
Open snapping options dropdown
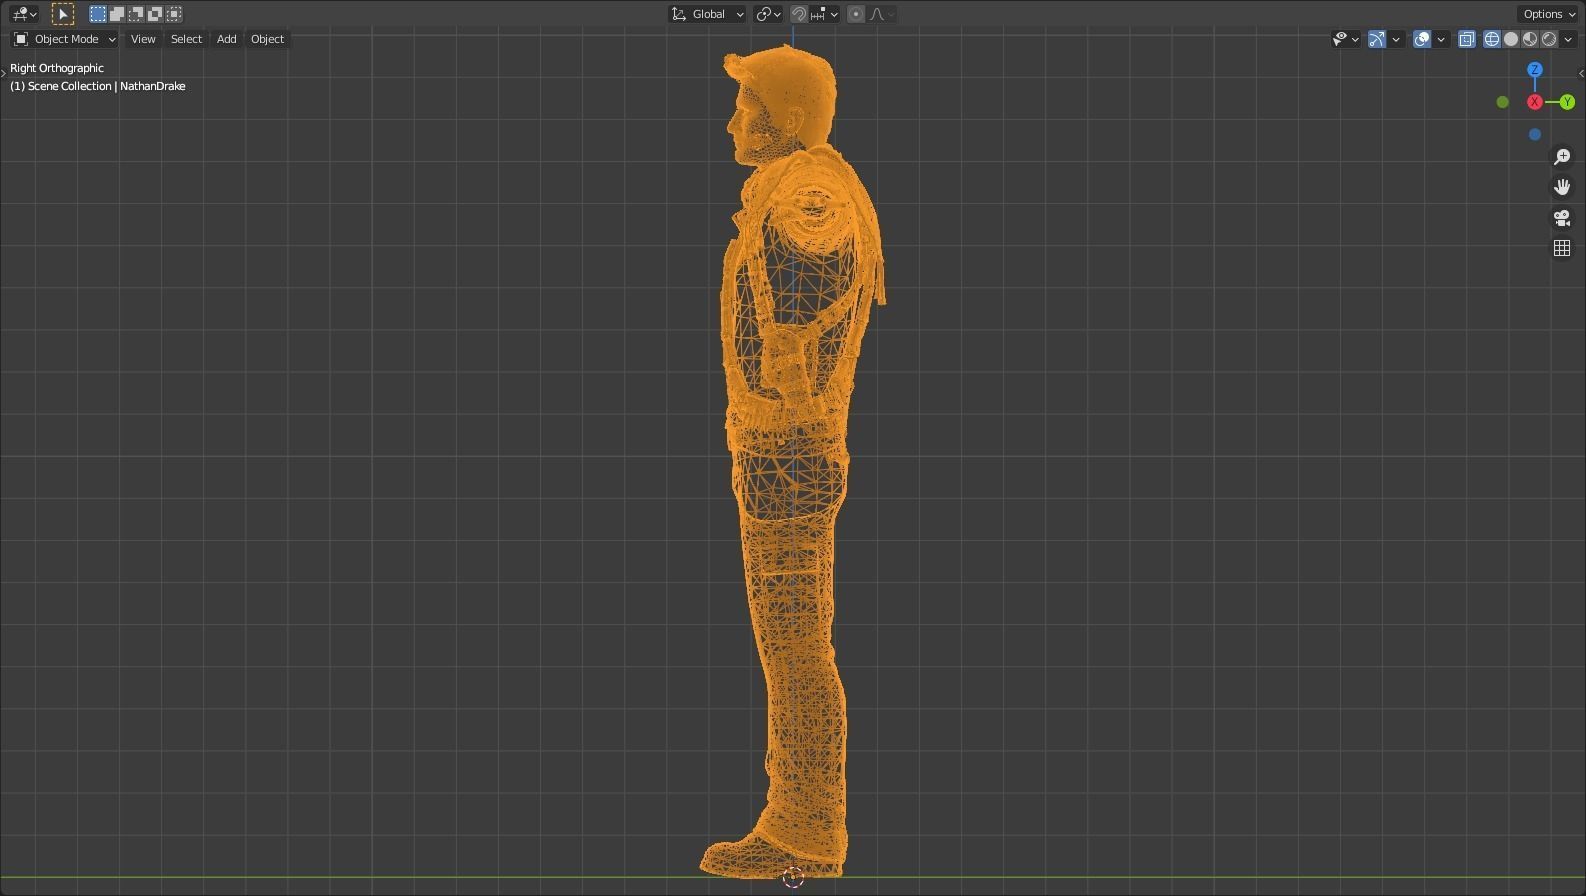pos(824,14)
